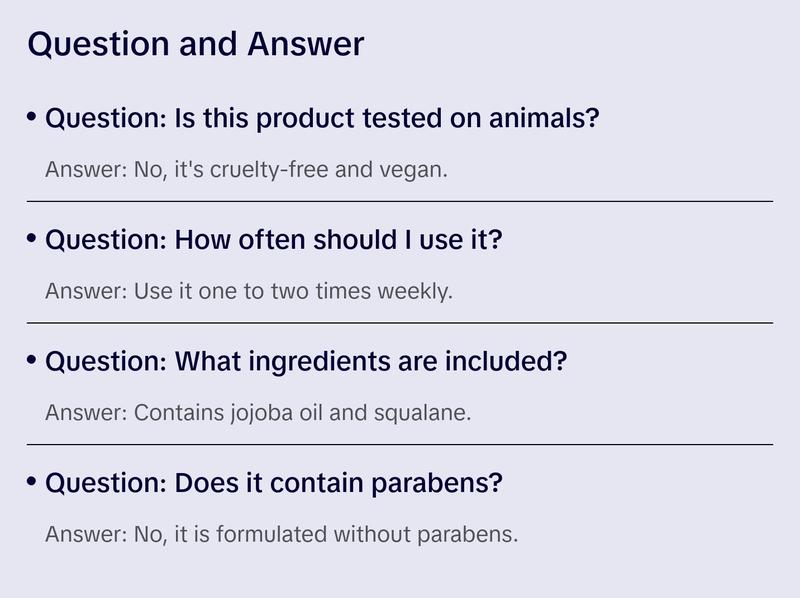
Task: Click the answer "No, it's cruelty-free and vegan."
Action: [246, 169]
